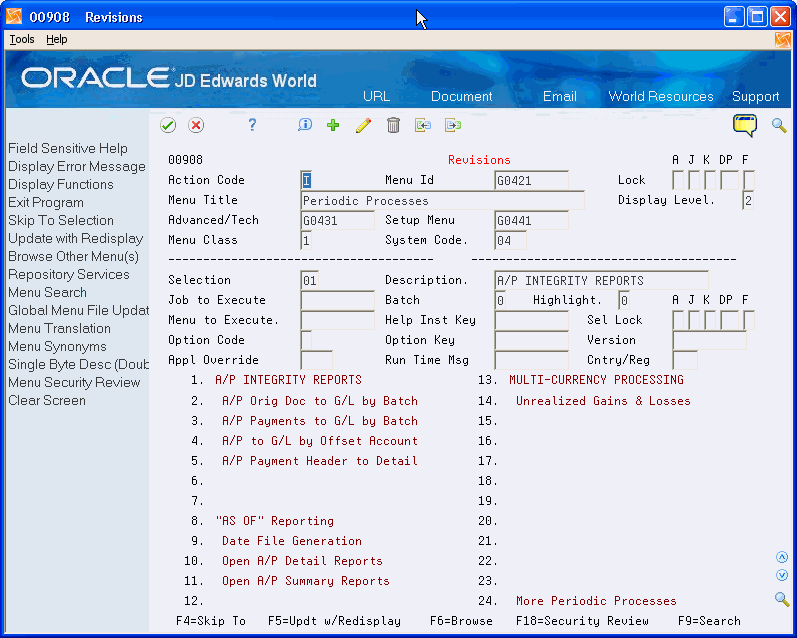The width and height of the screenshot is (797, 638).
Task: Select Update with Redisplay in sidebar
Action: 76,238
